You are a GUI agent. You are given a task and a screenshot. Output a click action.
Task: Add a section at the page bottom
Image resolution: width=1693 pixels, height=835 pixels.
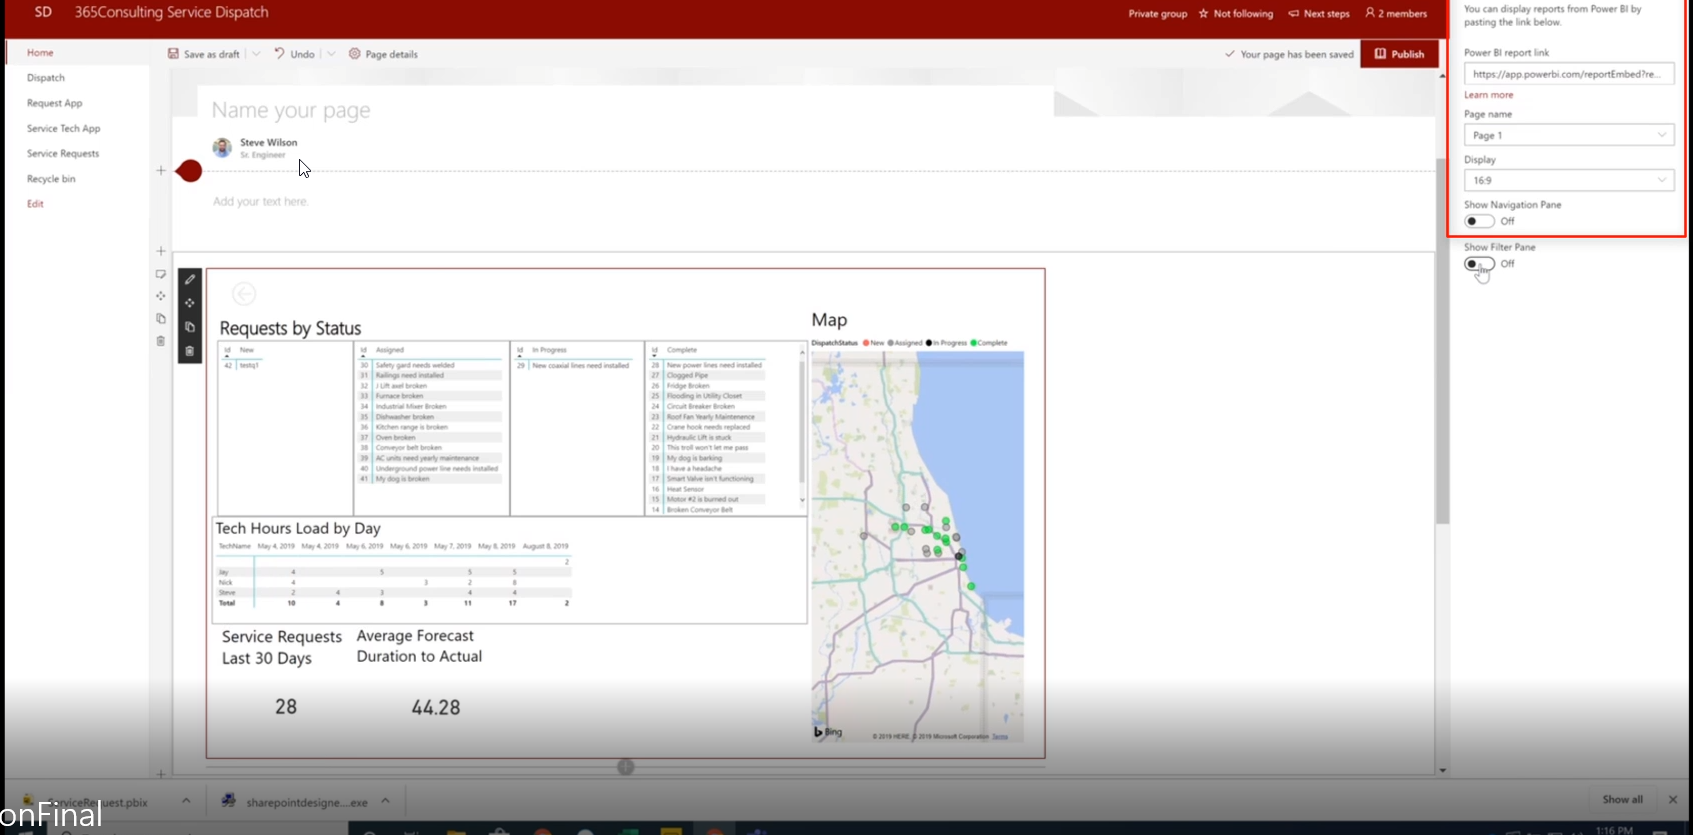pos(161,774)
